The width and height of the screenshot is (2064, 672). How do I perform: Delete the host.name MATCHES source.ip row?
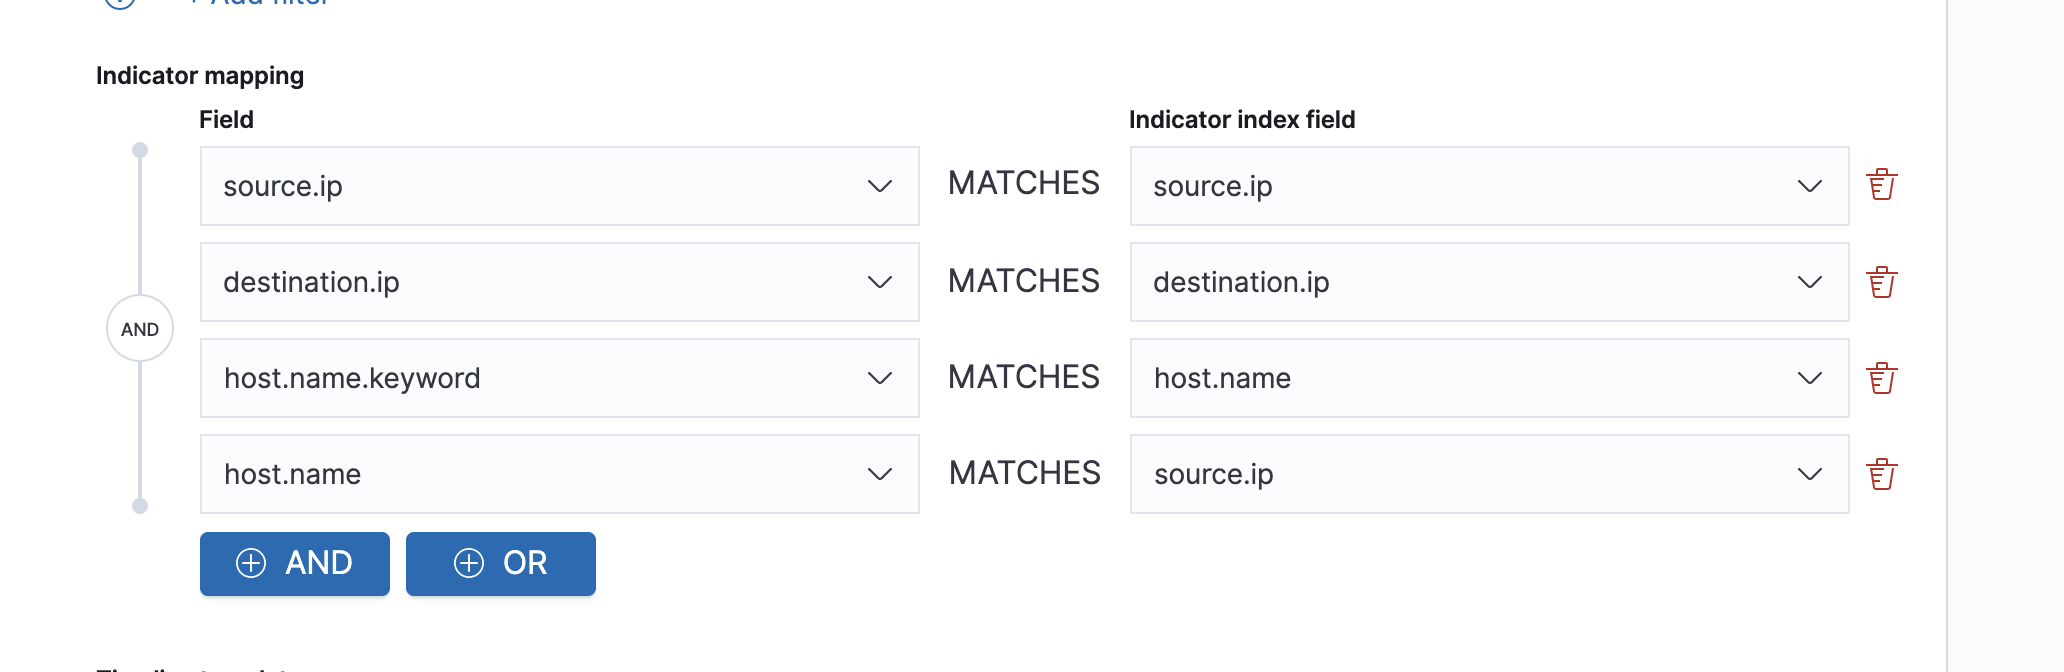[1882, 474]
